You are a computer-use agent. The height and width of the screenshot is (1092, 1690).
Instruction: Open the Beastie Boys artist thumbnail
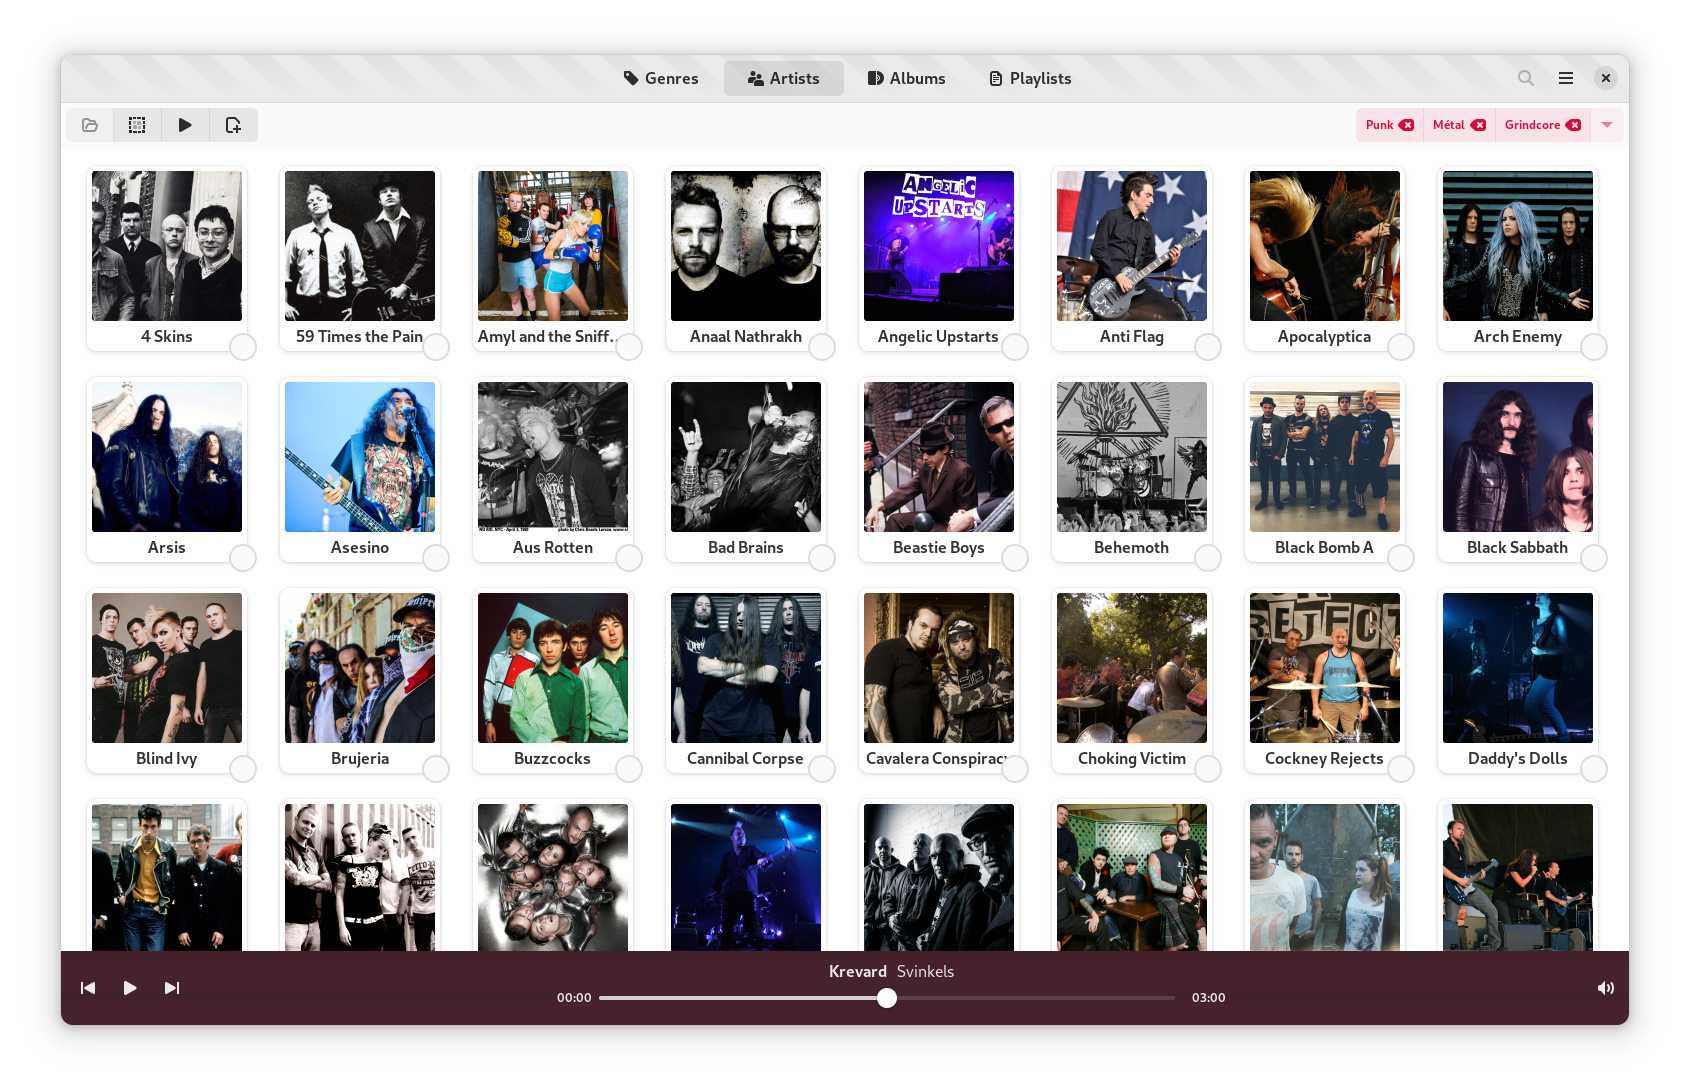[x=939, y=457]
